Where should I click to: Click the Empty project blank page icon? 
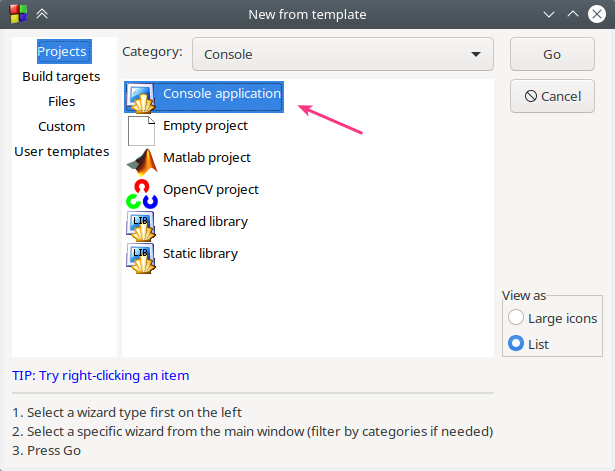click(141, 129)
